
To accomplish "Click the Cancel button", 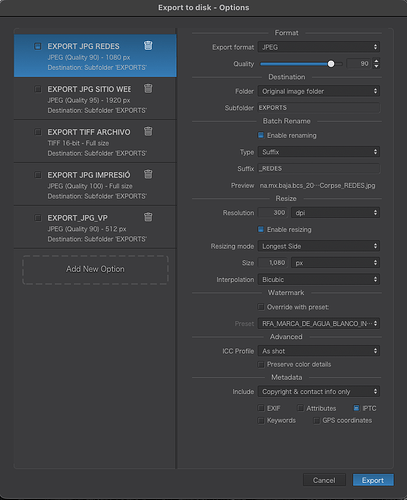I will click(324, 480).
